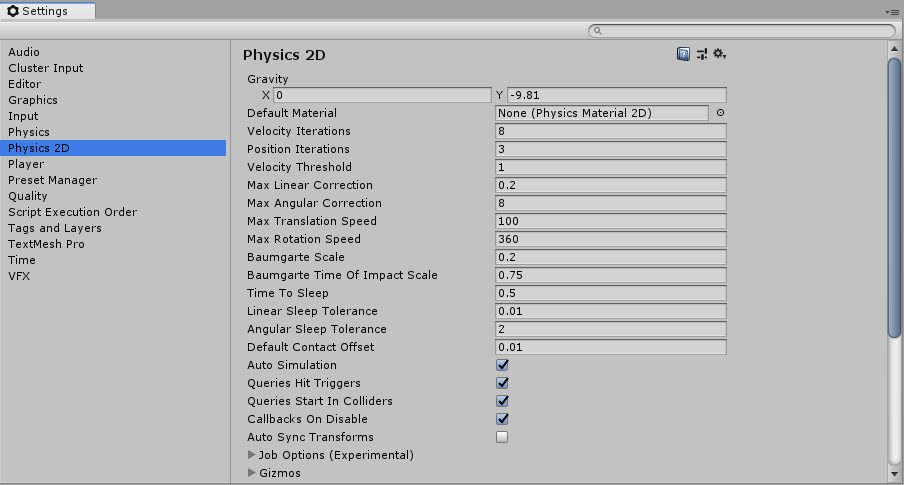Expand the Gizmos foldout

(251, 472)
